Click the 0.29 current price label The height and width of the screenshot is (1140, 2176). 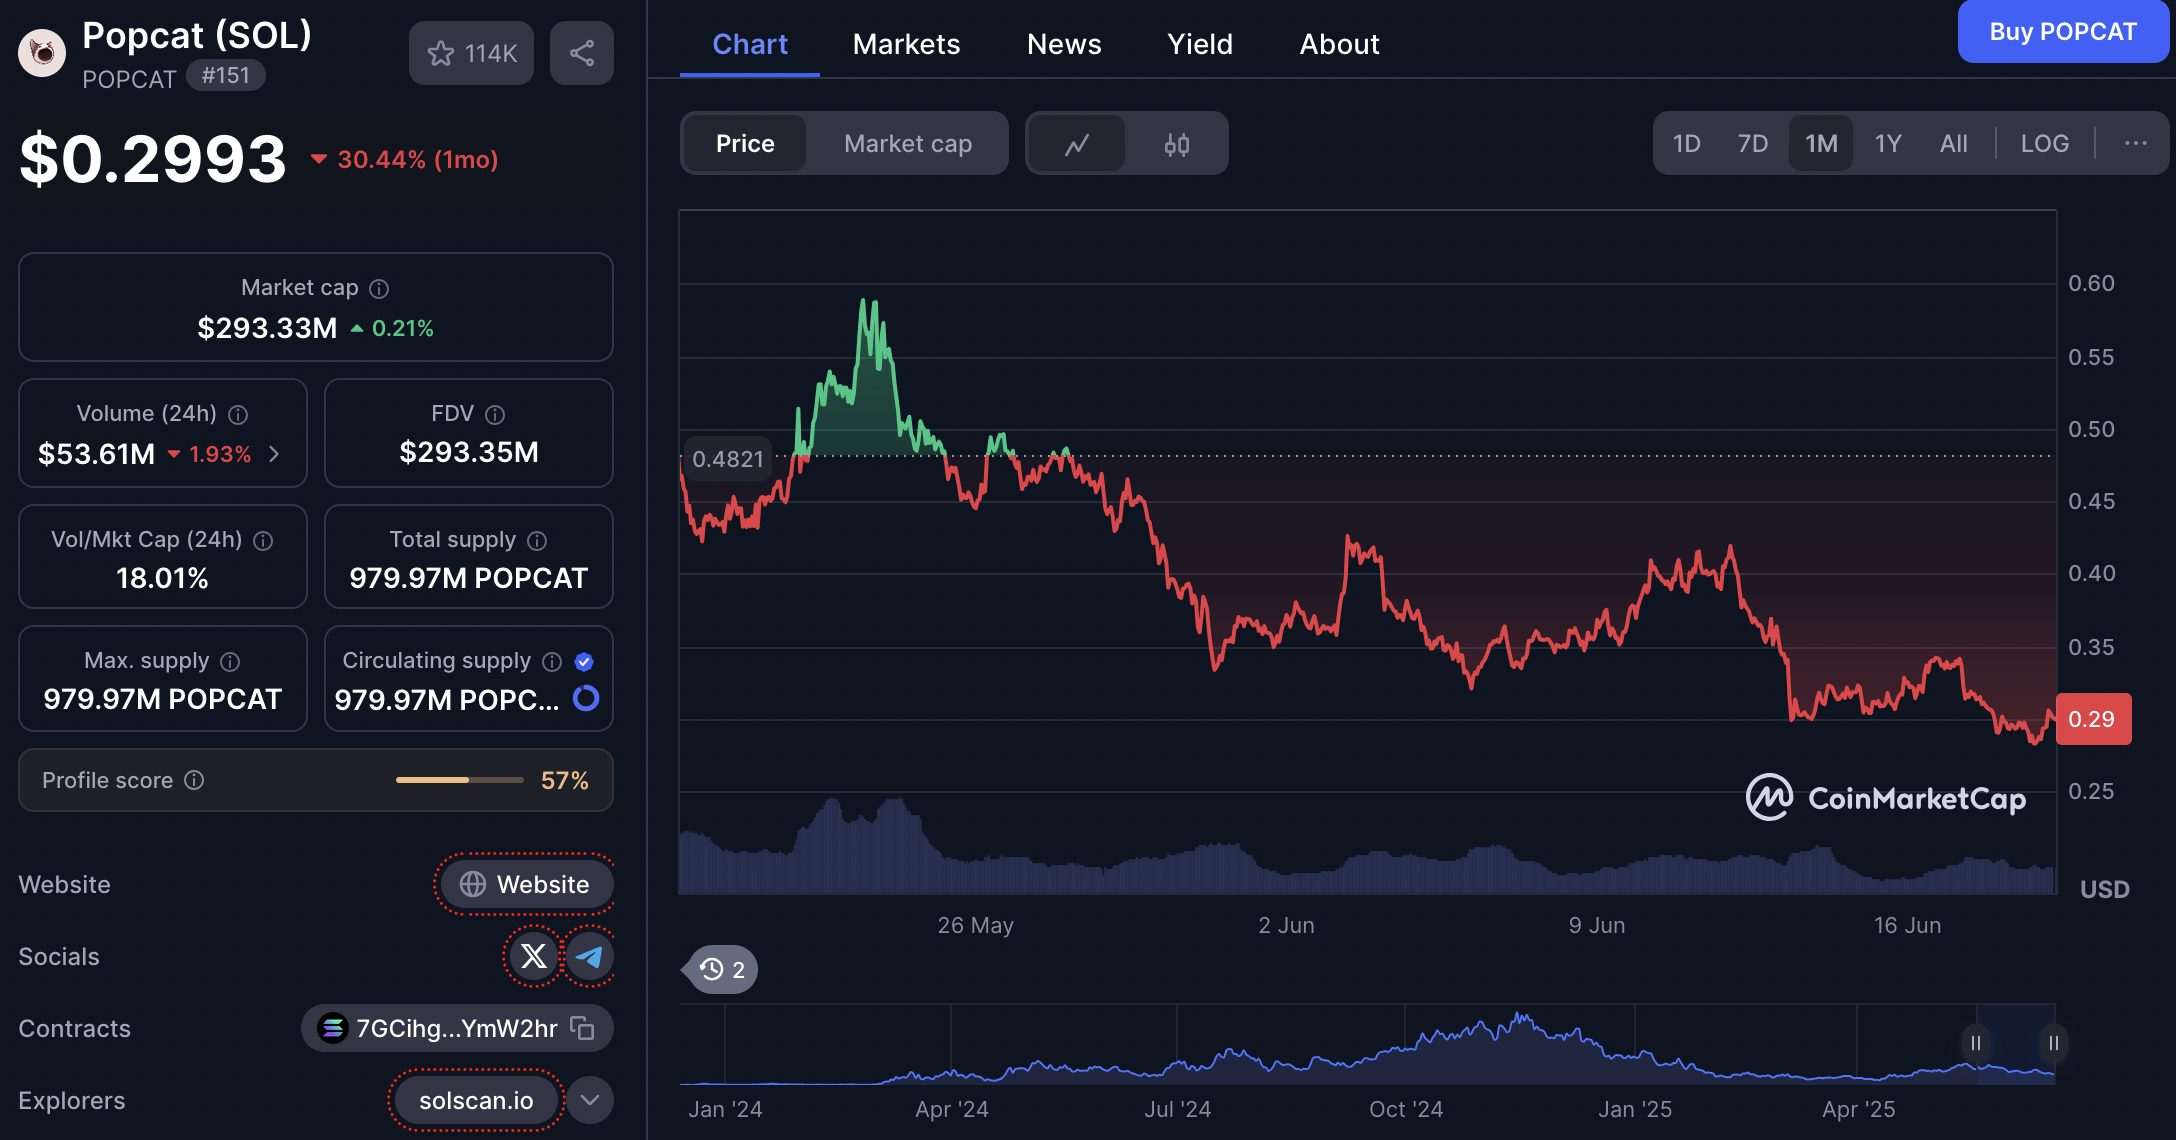click(2093, 719)
